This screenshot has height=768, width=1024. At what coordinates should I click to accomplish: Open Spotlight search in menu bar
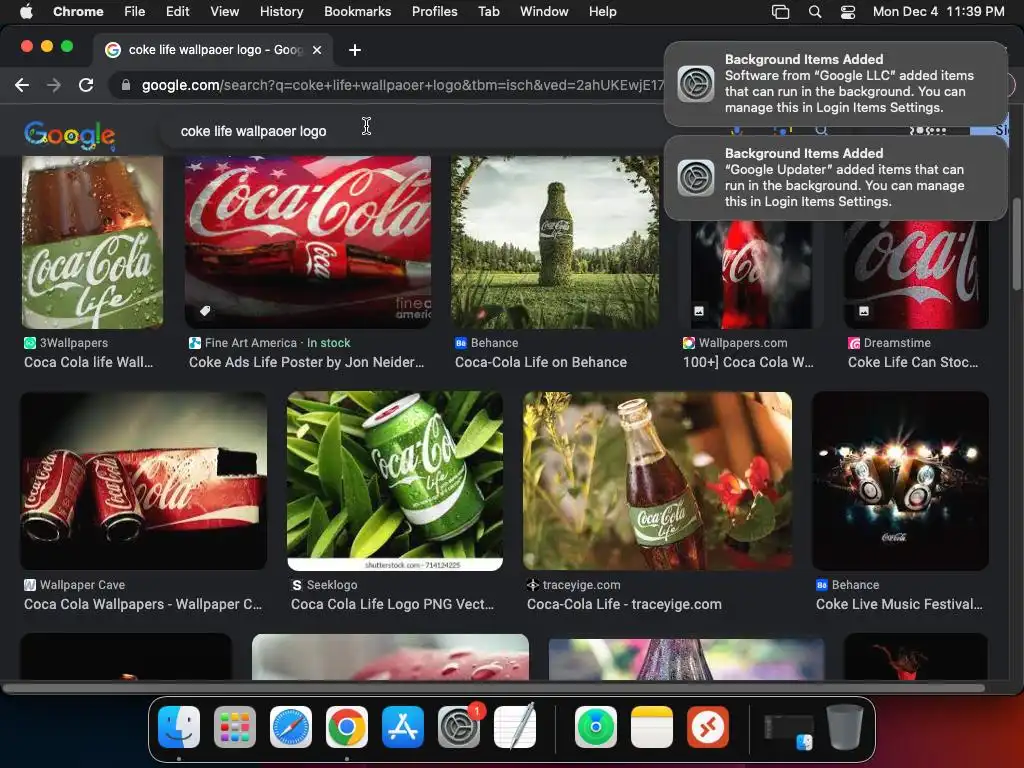tap(814, 11)
